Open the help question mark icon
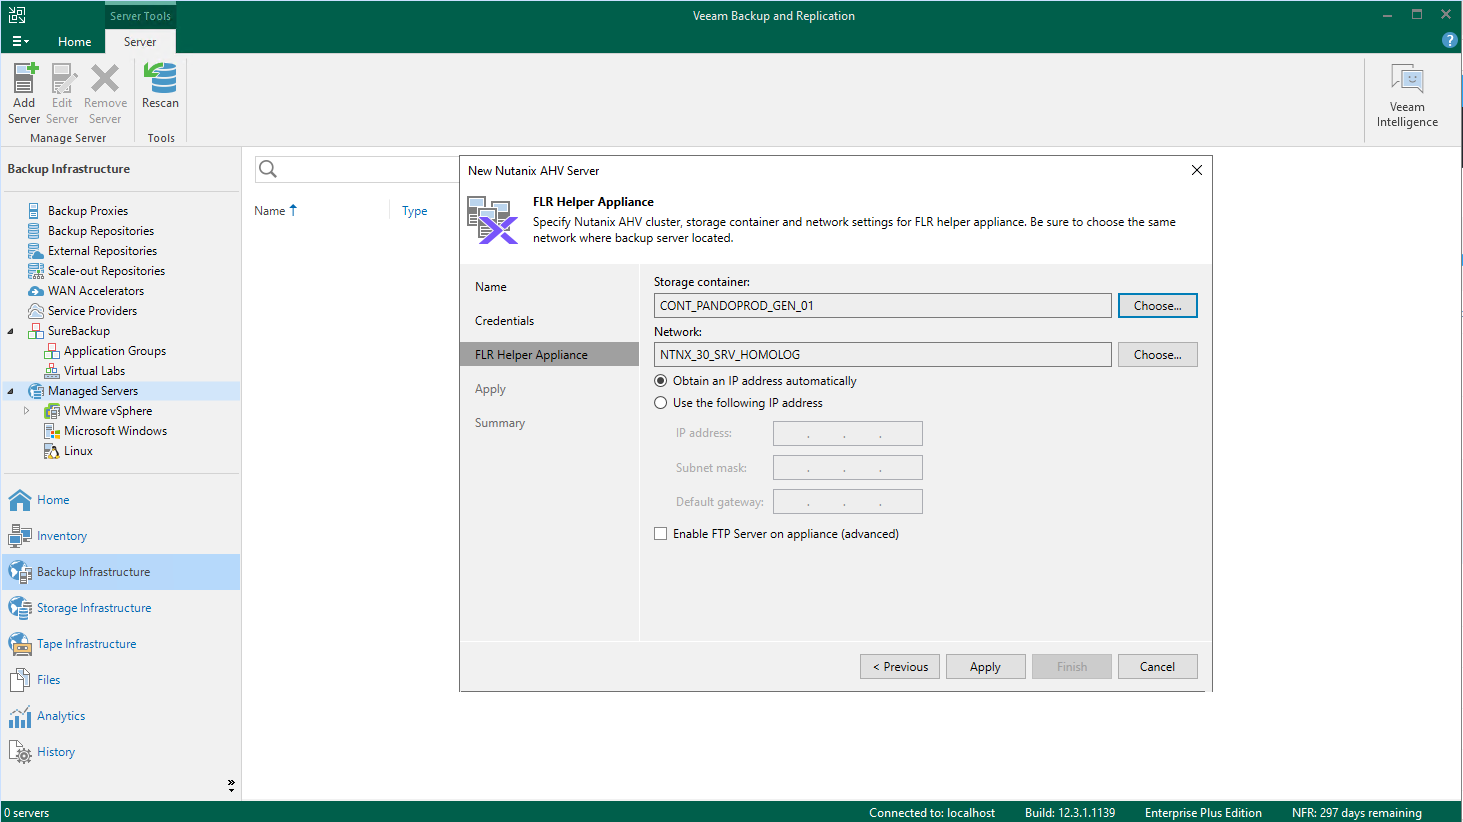This screenshot has width=1463, height=822. [1450, 41]
